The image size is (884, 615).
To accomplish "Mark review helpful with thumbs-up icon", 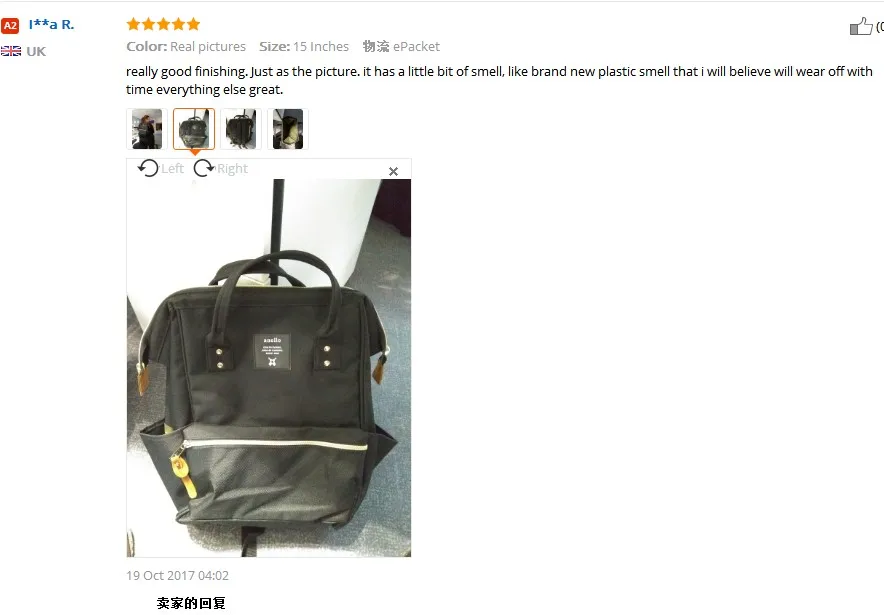I will (861, 26).
